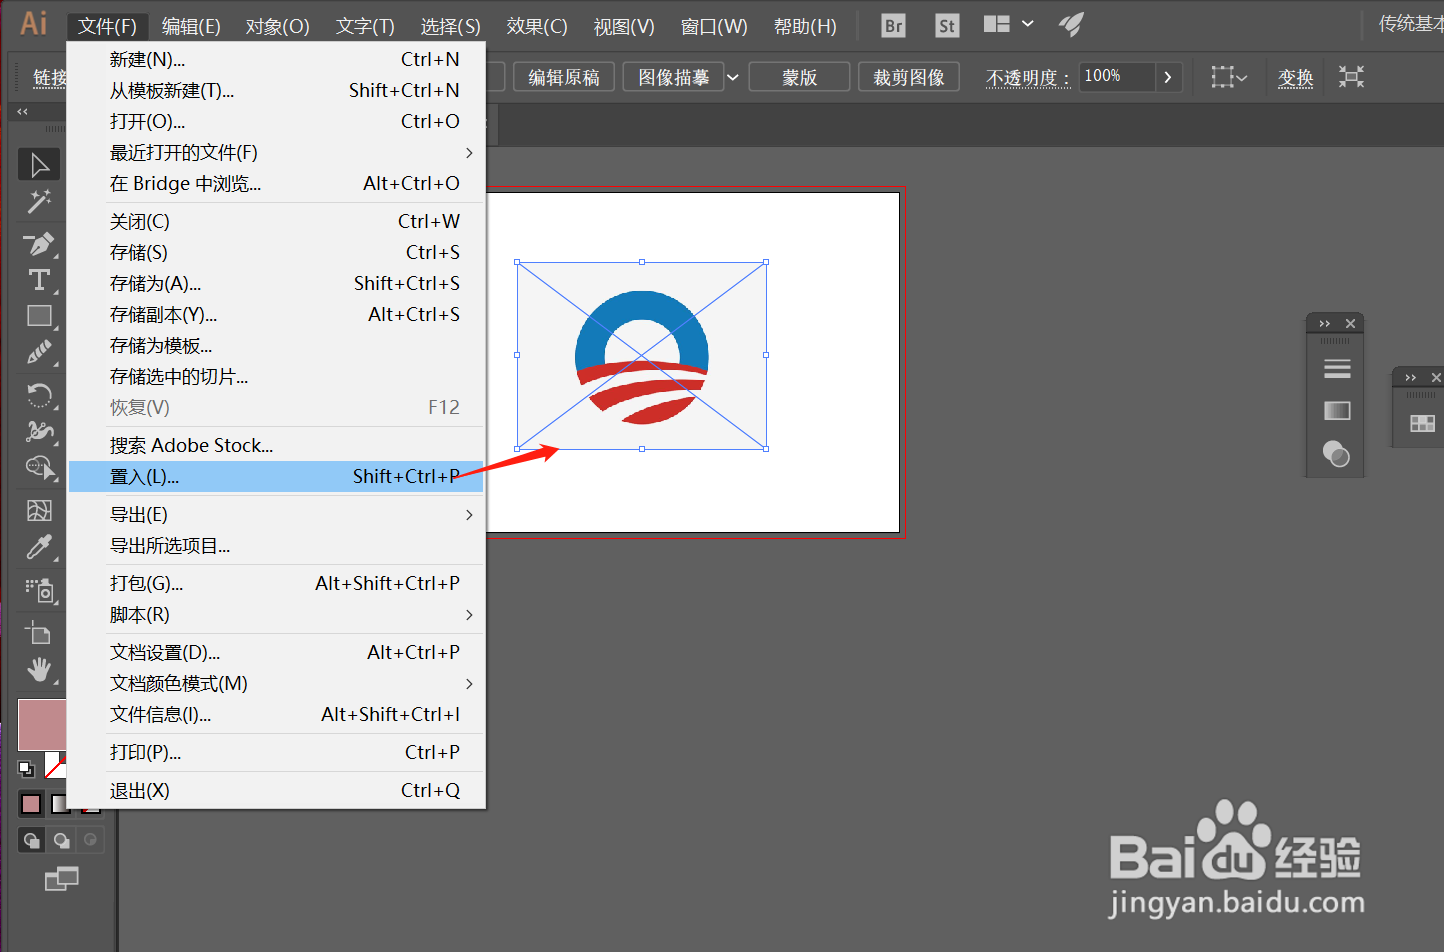The height and width of the screenshot is (952, 1444).
Task: Select the Symbol Sprayer tool
Action: (39, 589)
